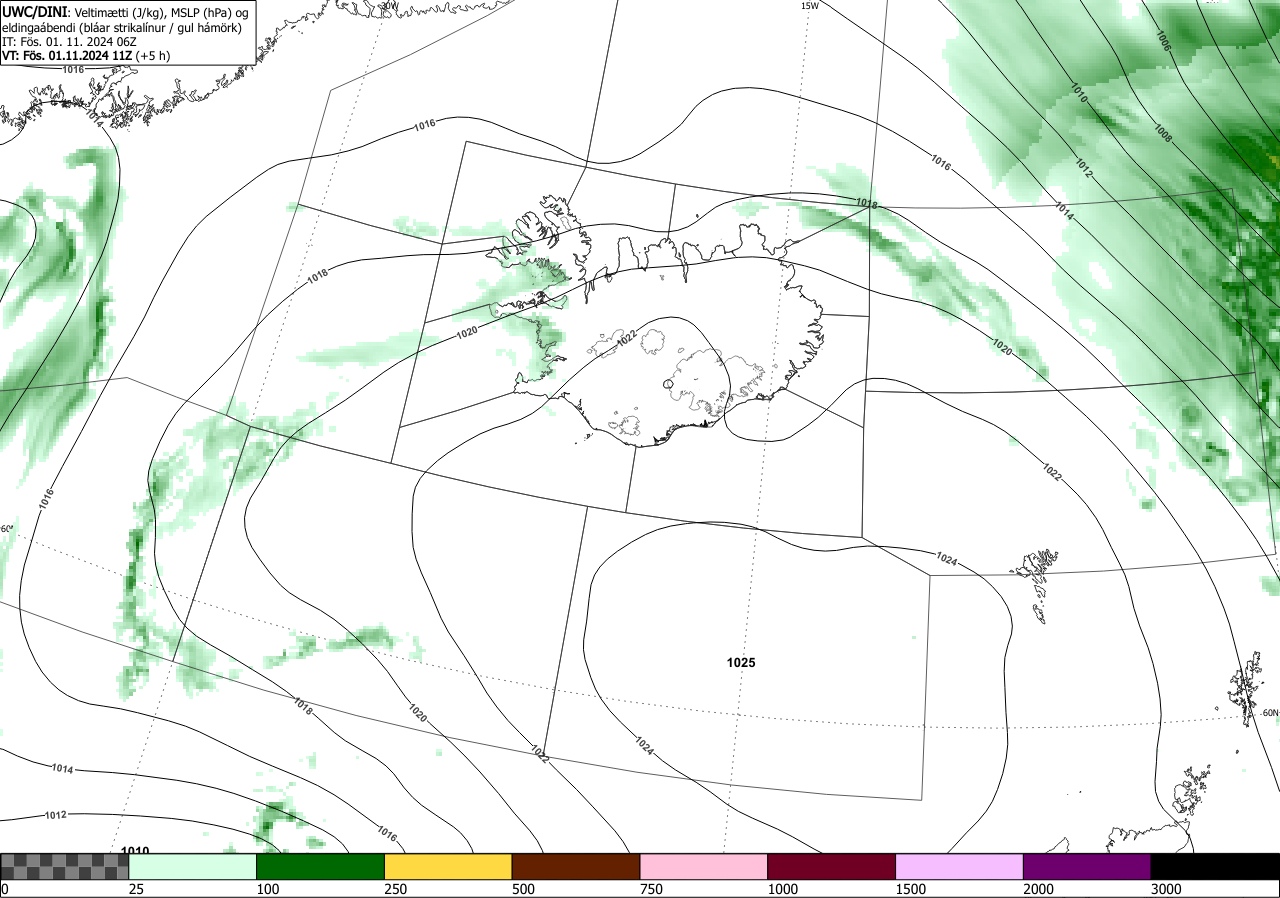Viewport: 1280px width, 898px height.
Task: Click the bold "1025" high pressure label
Action: 741,663
